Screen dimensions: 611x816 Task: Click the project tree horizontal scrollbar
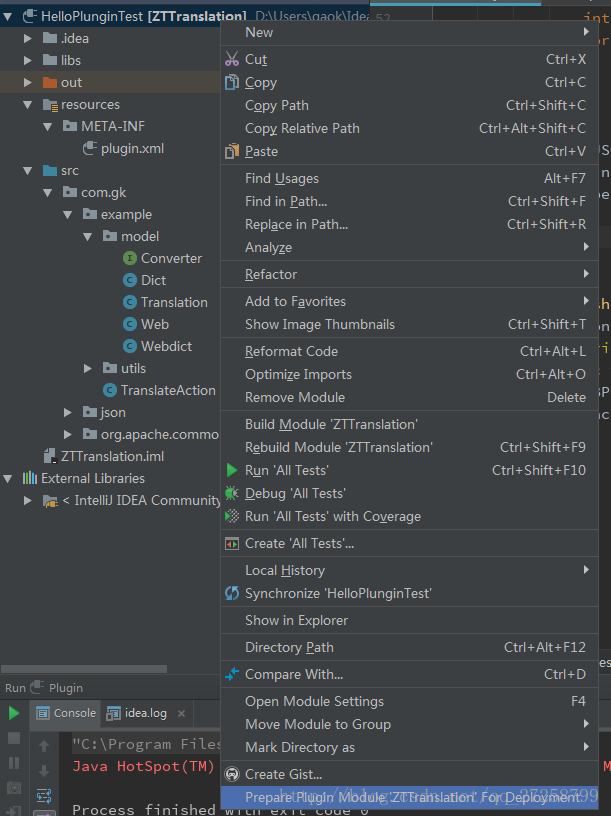[84, 669]
